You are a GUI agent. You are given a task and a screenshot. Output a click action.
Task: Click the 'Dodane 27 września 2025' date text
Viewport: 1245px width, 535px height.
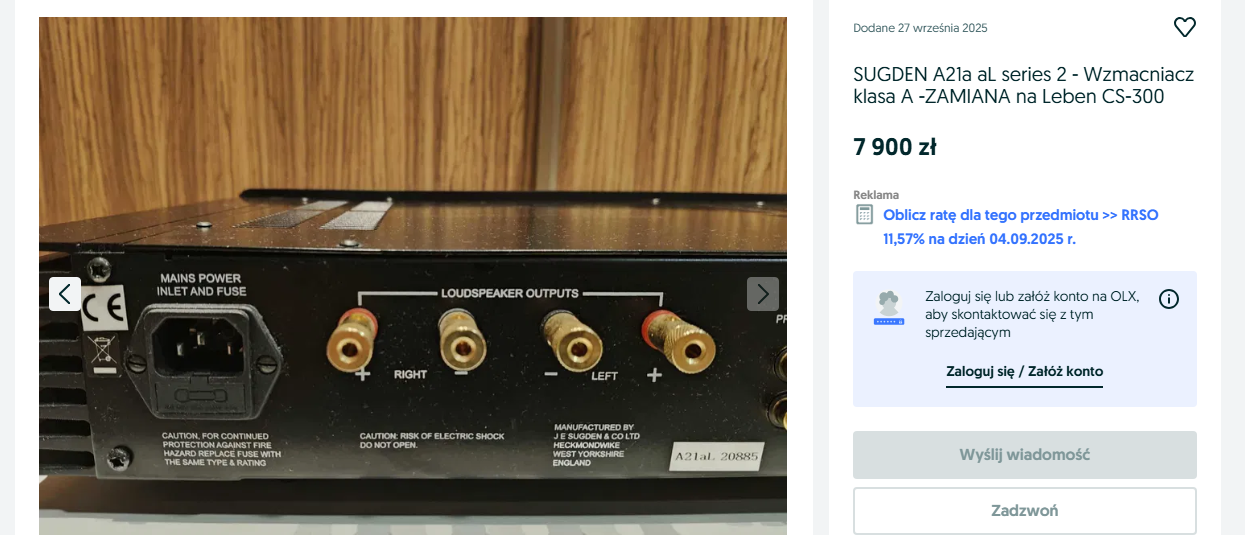click(920, 28)
